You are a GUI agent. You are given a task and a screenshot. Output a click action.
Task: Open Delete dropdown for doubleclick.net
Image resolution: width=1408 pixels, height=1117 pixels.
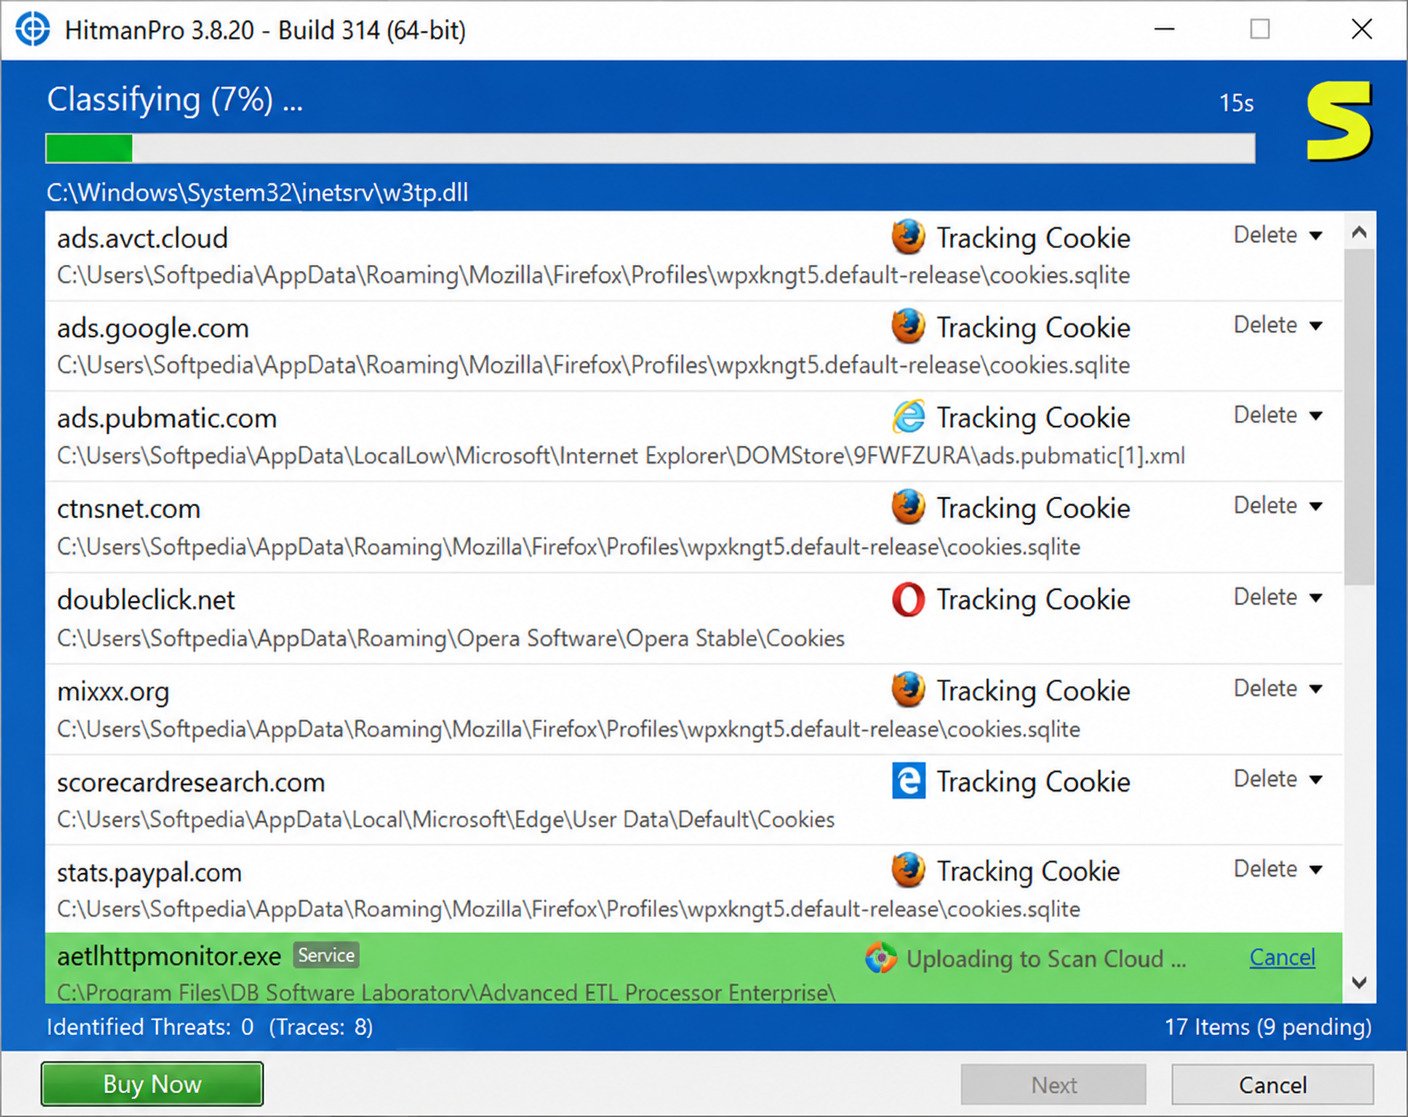pyautogui.click(x=1277, y=597)
